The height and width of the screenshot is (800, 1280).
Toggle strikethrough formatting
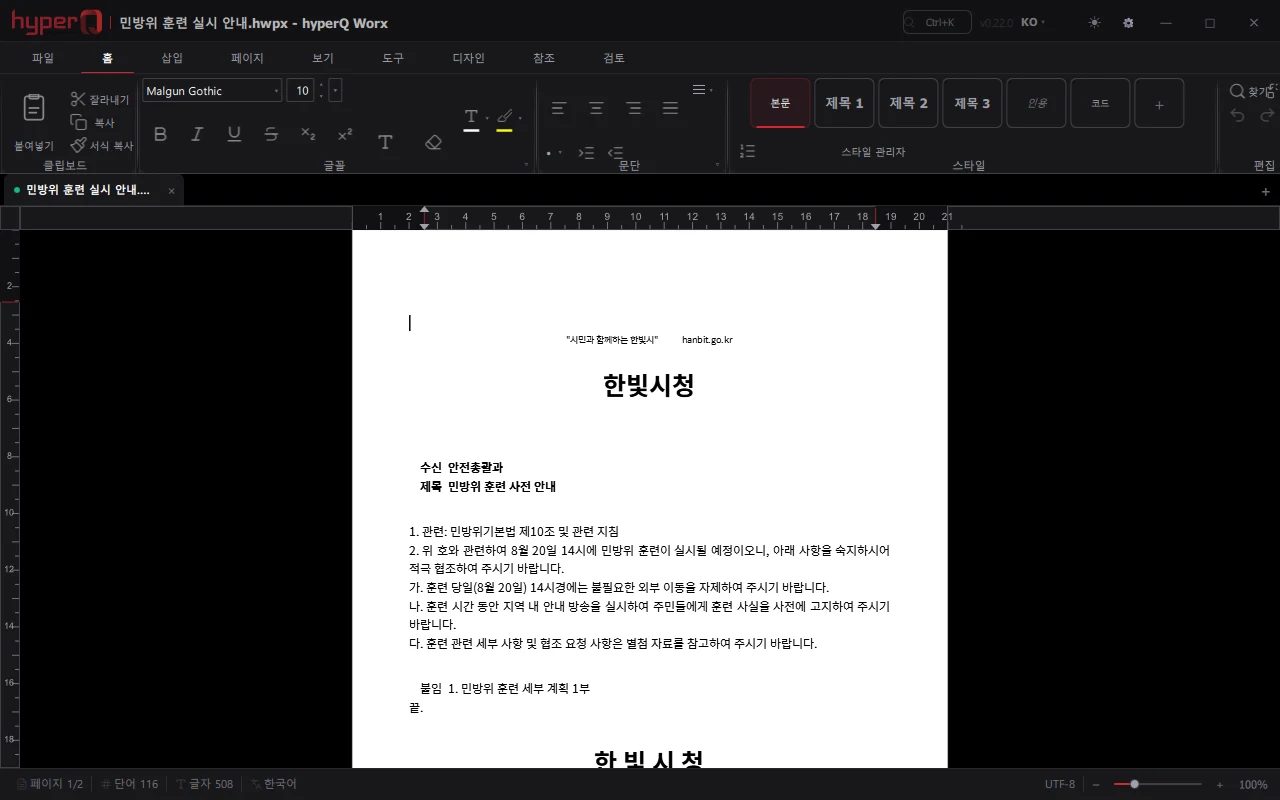click(x=271, y=134)
